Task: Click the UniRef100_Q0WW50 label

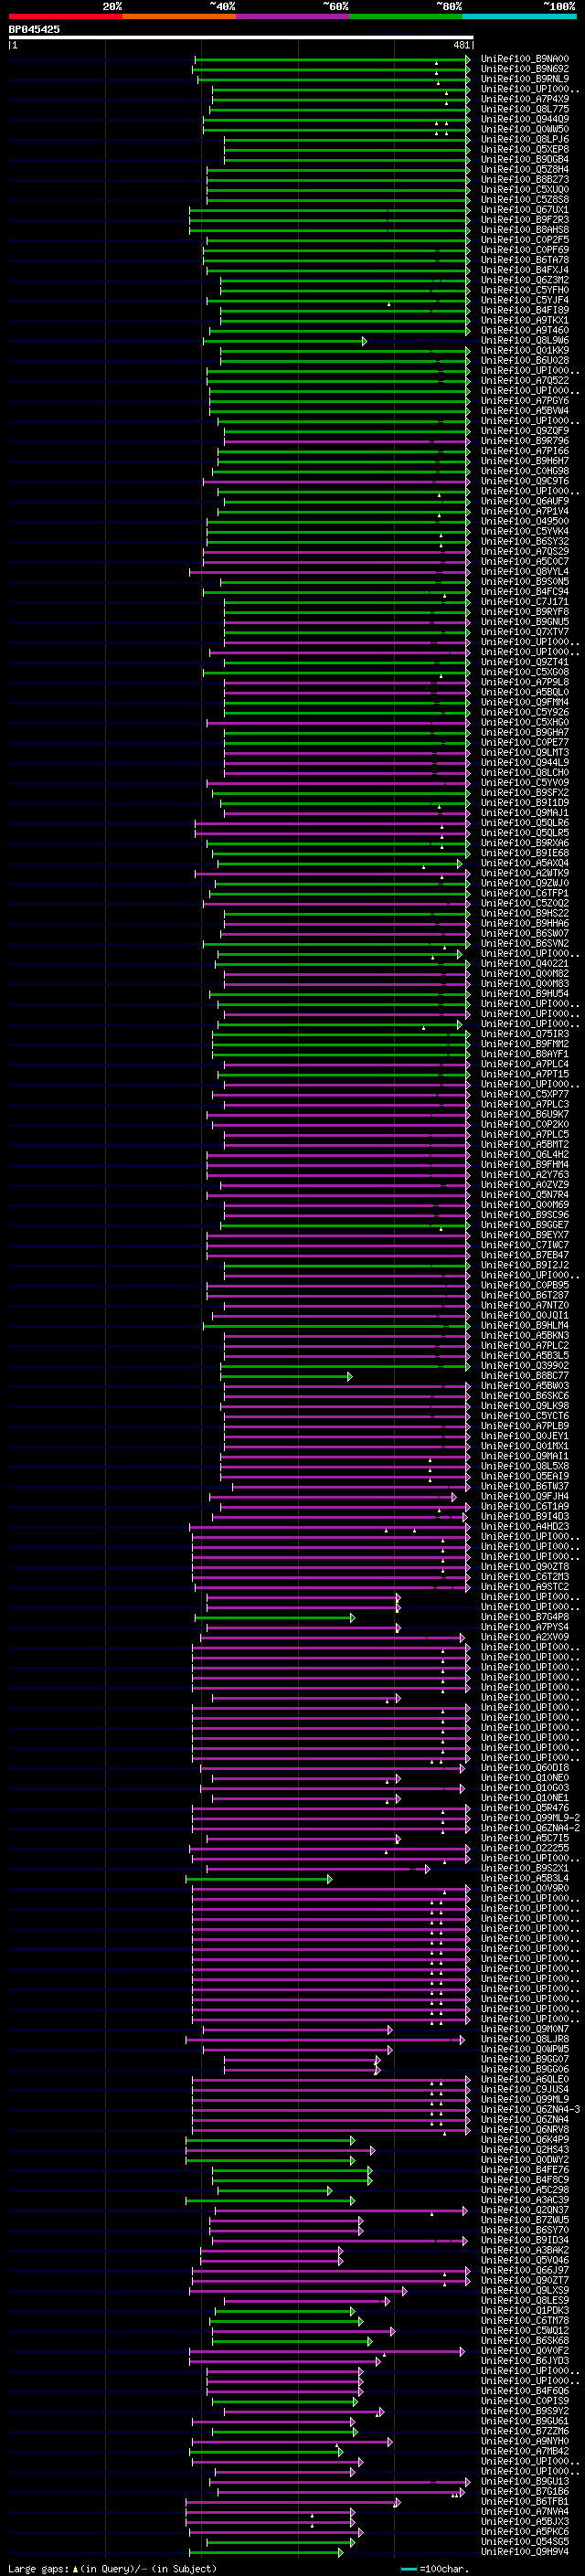Action: (525, 129)
